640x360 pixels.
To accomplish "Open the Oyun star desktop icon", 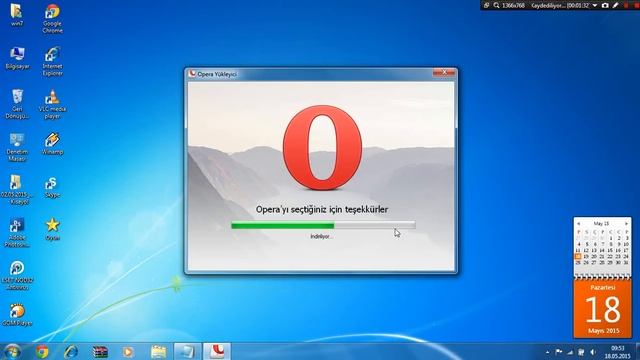I will click(52, 229).
